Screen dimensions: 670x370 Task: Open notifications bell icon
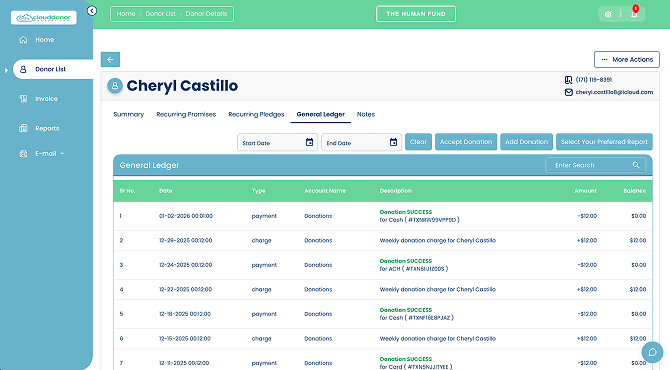[634, 14]
